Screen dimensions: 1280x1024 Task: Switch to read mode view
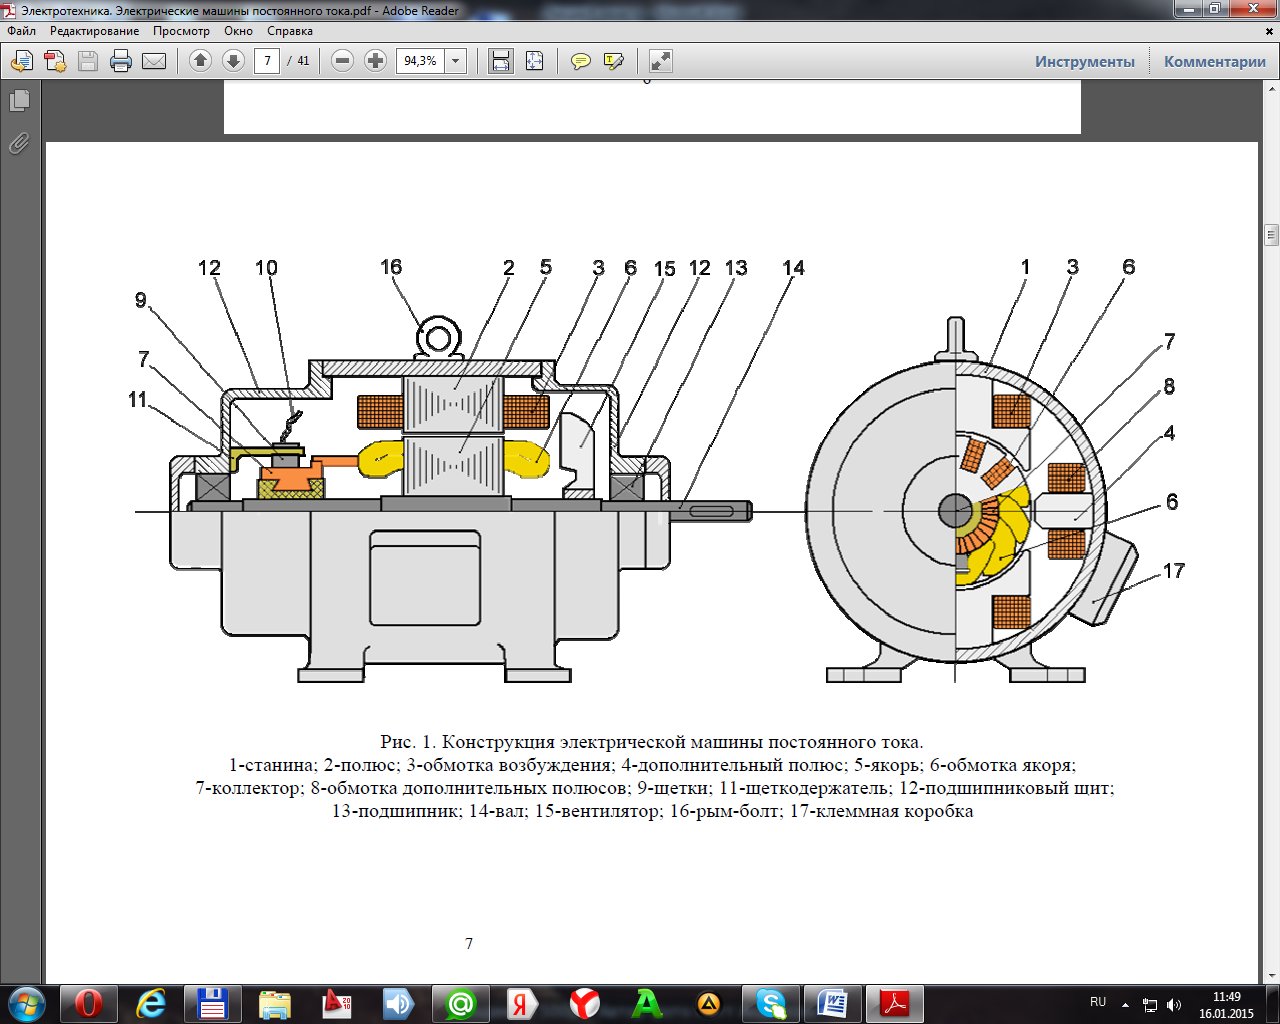click(660, 61)
